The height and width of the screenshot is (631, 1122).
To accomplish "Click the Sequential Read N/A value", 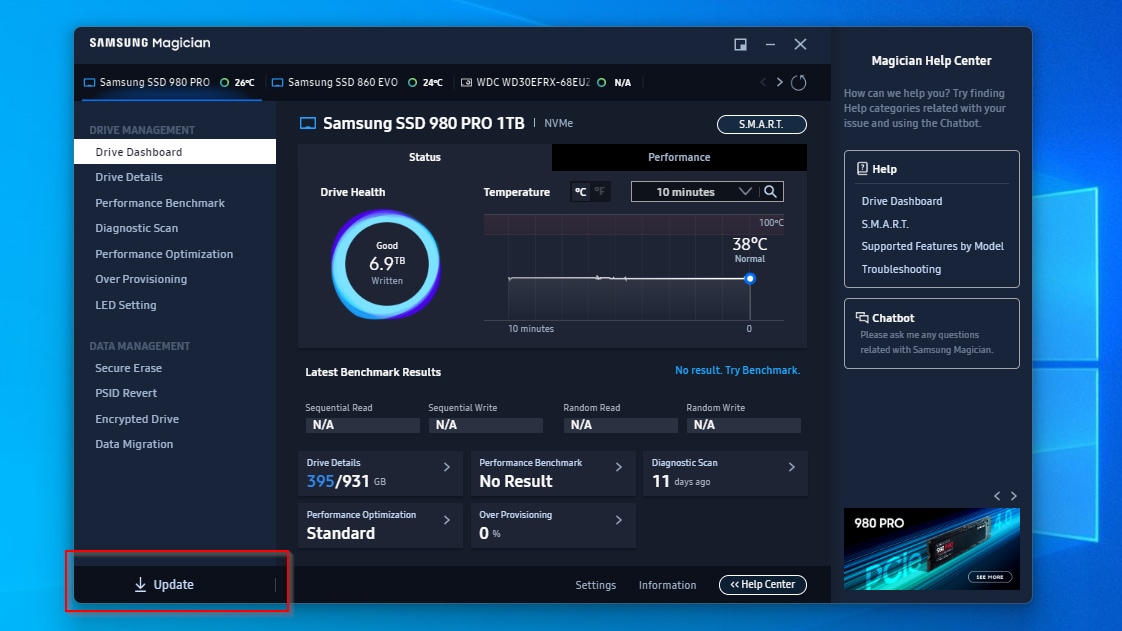I will 362,425.
